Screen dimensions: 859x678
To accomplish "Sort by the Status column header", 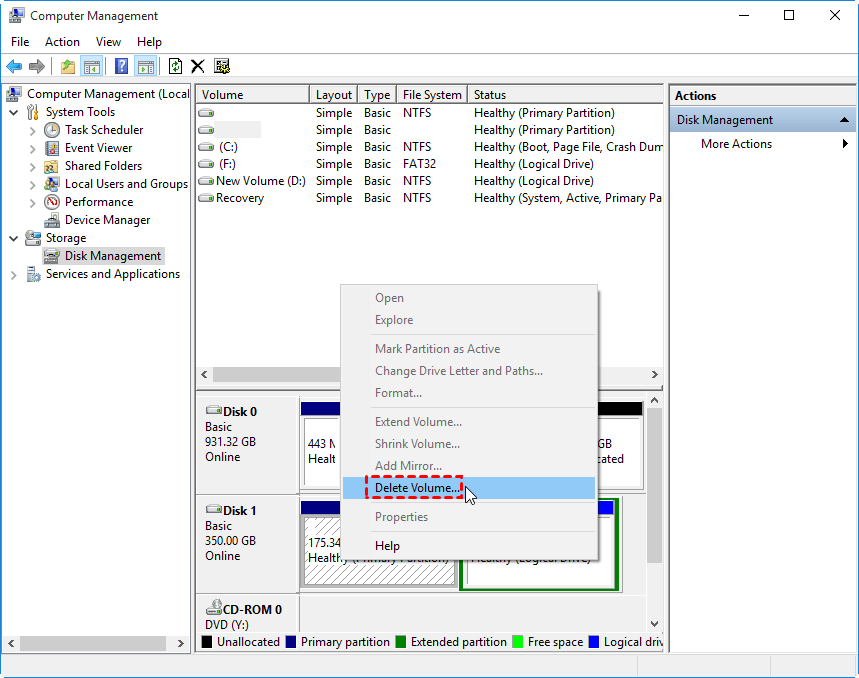I will [565, 95].
